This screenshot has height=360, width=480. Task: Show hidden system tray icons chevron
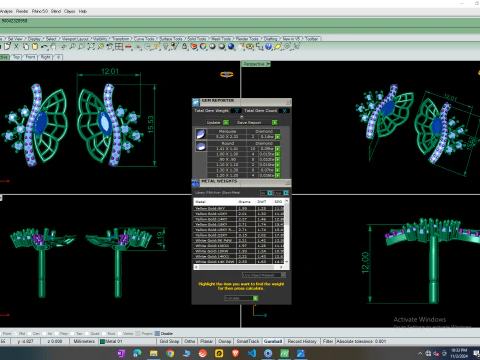[420, 353]
